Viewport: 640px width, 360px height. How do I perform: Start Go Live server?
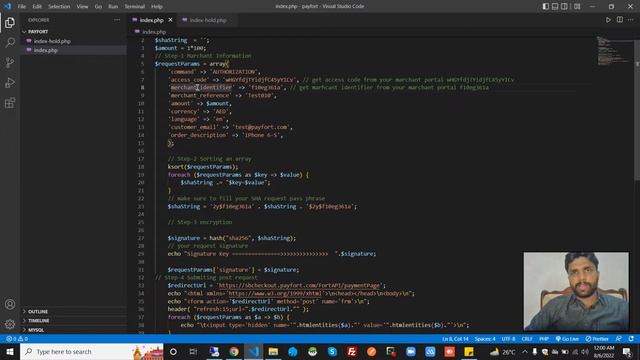(x=567, y=339)
